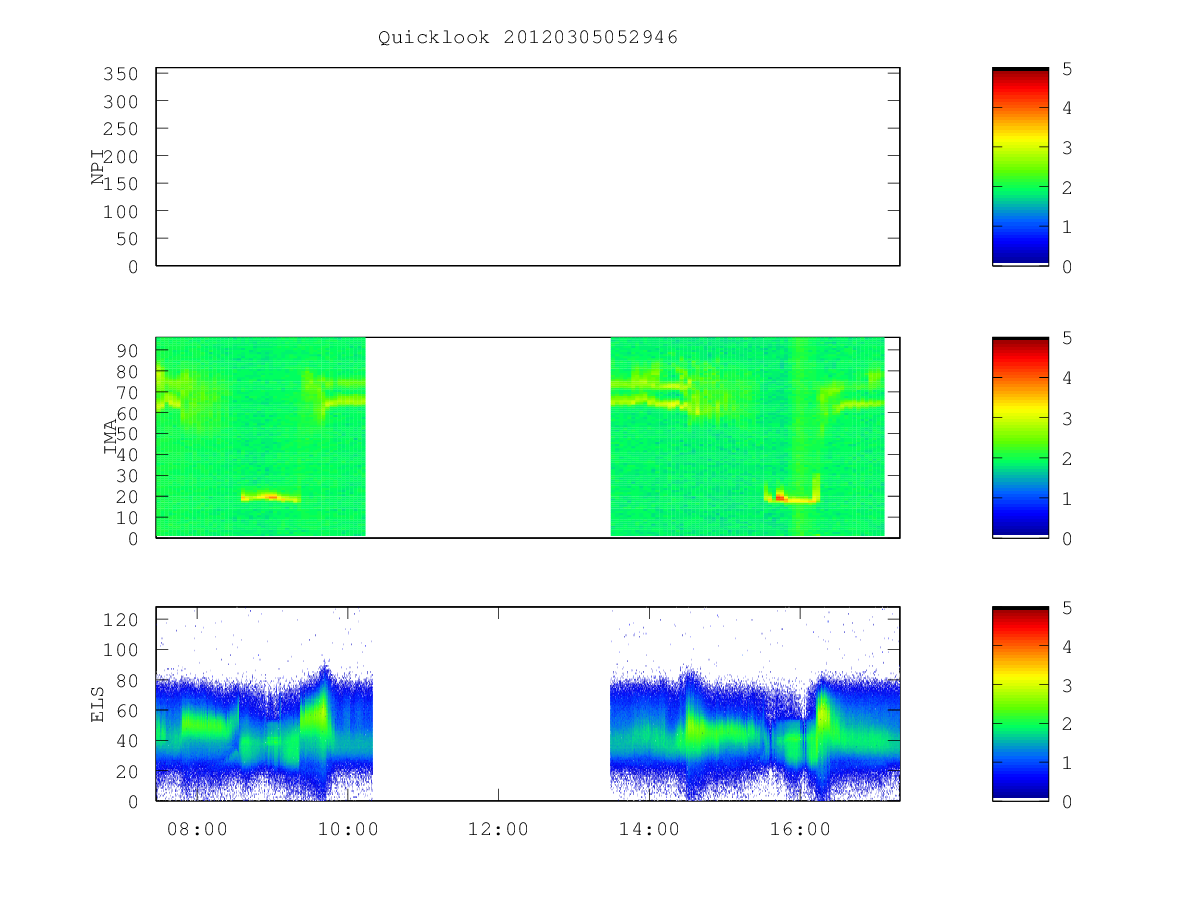Click the 30 tick on IMA axis

point(126,475)
